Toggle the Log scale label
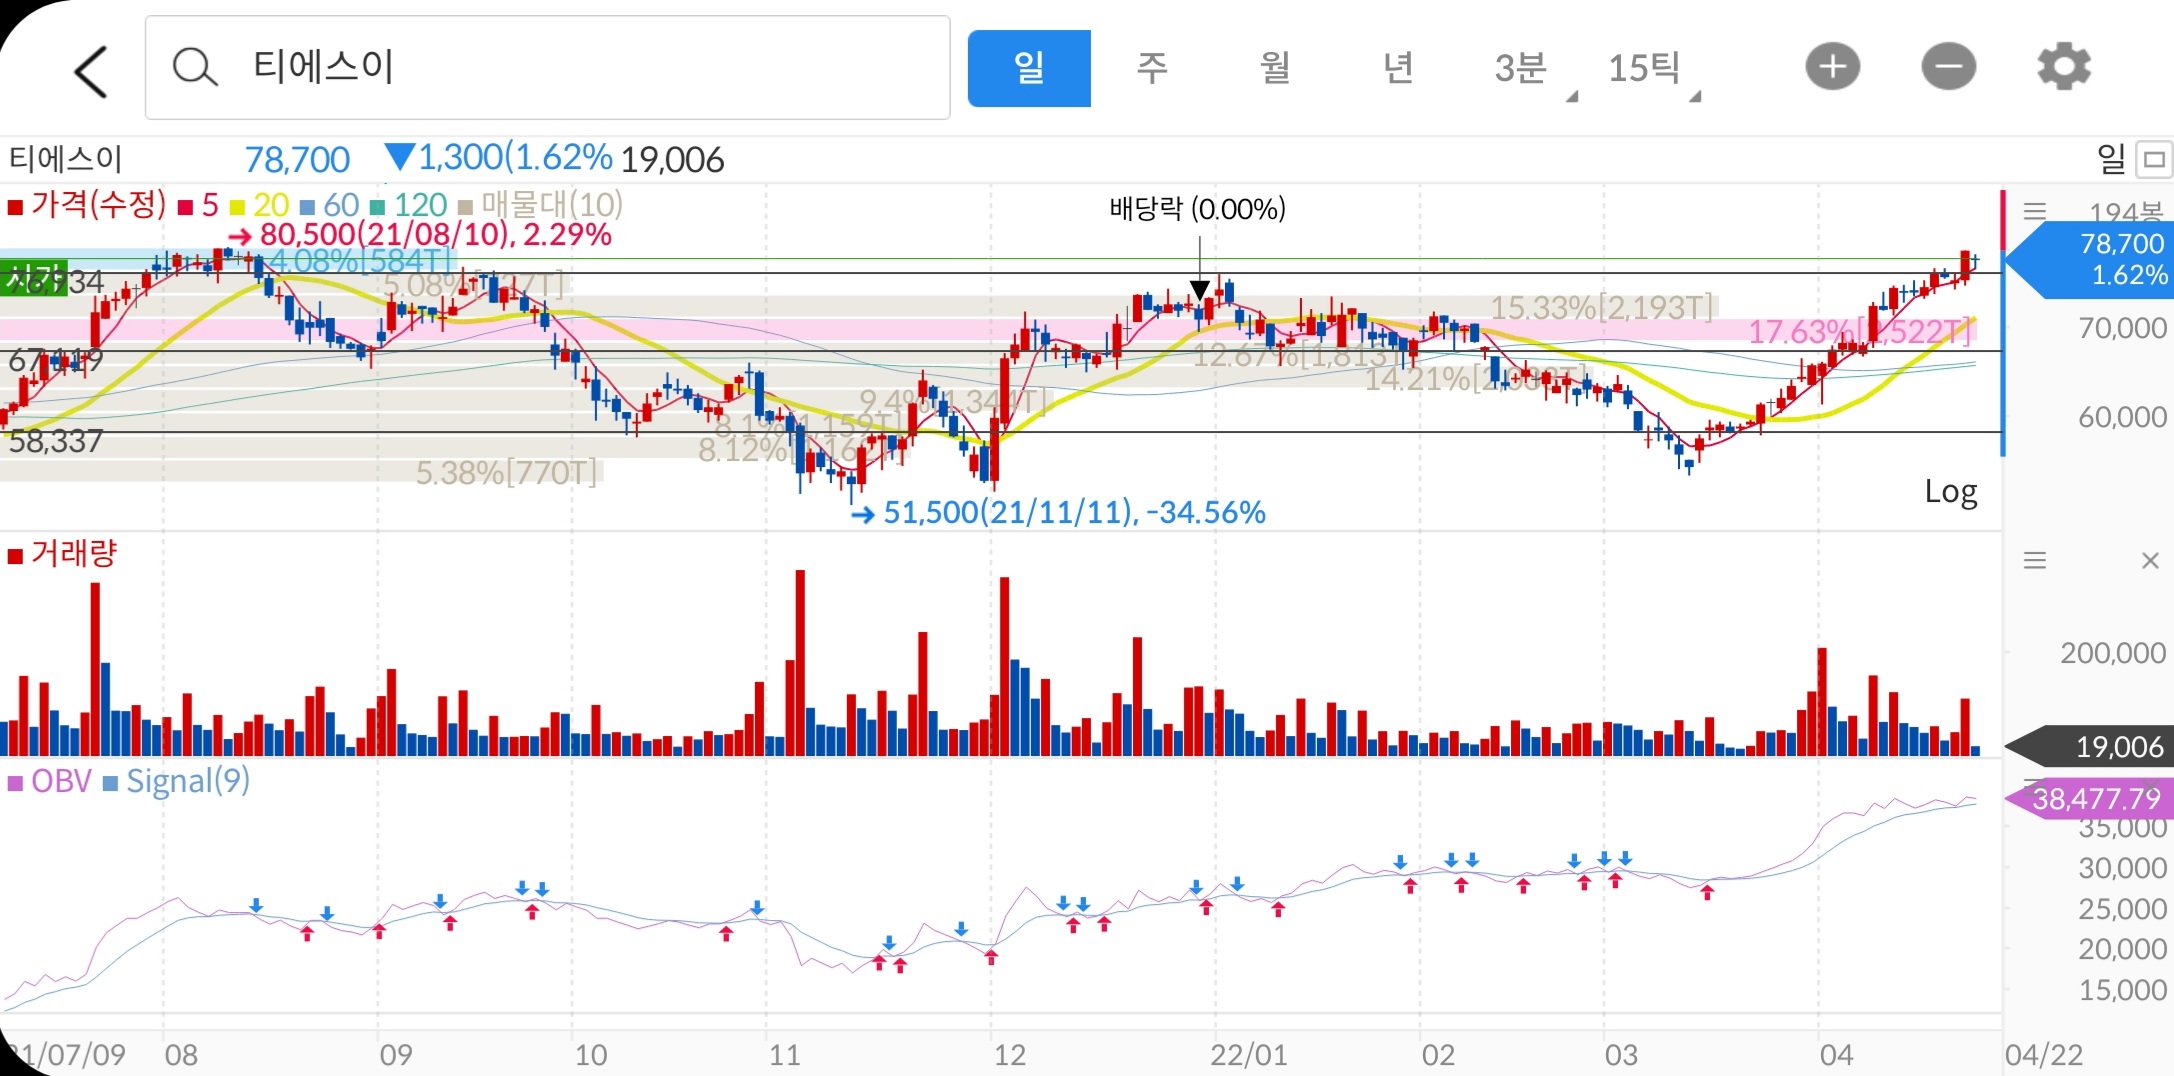The width and height of the screenshot is (2174, 1076). pyautogui.click(x=1951, y=492)
